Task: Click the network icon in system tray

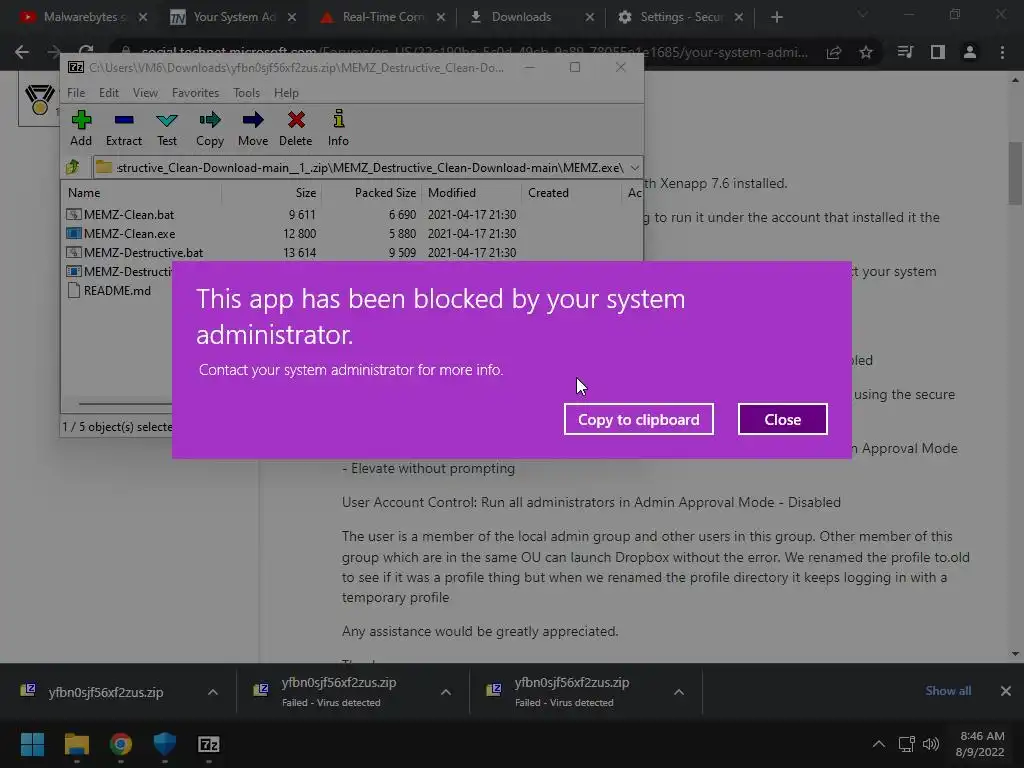Action: coord(906,744)
